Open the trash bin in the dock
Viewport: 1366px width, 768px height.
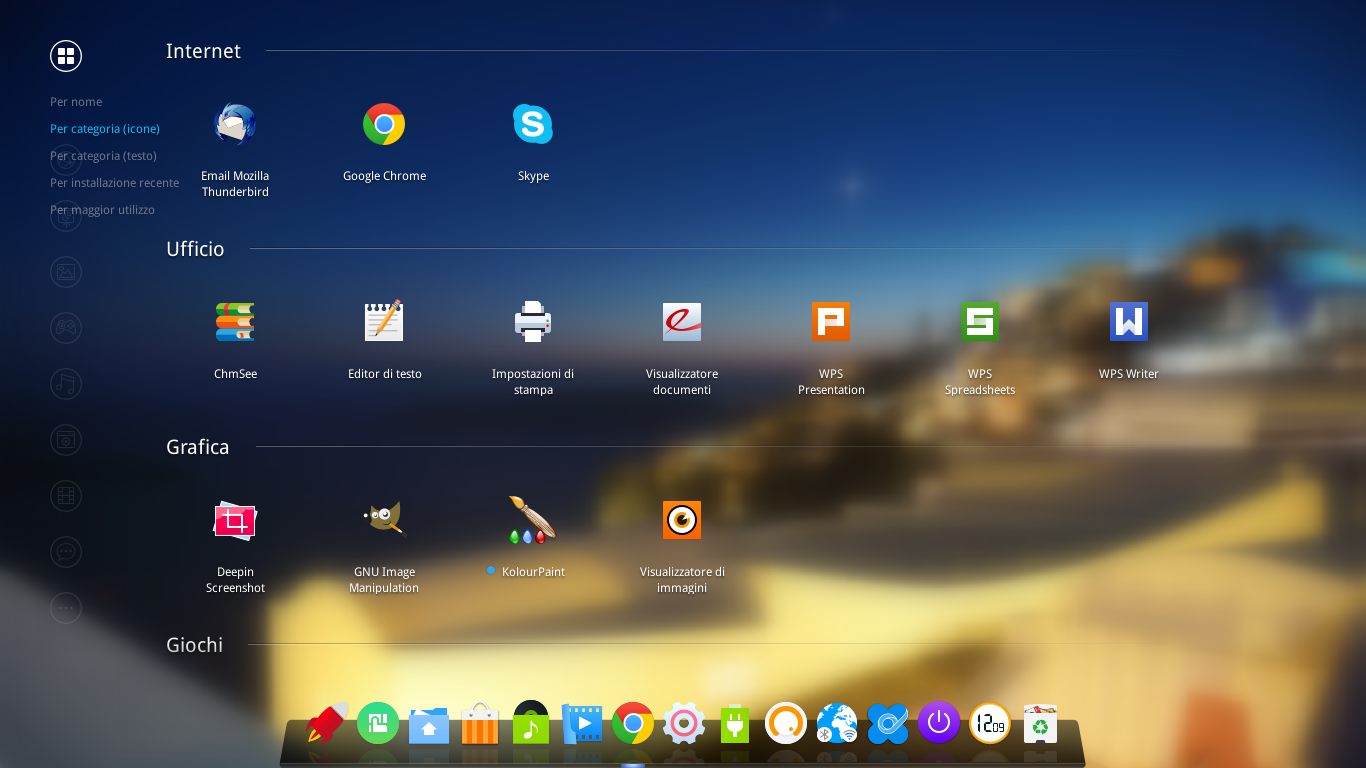pos(1040,724)
